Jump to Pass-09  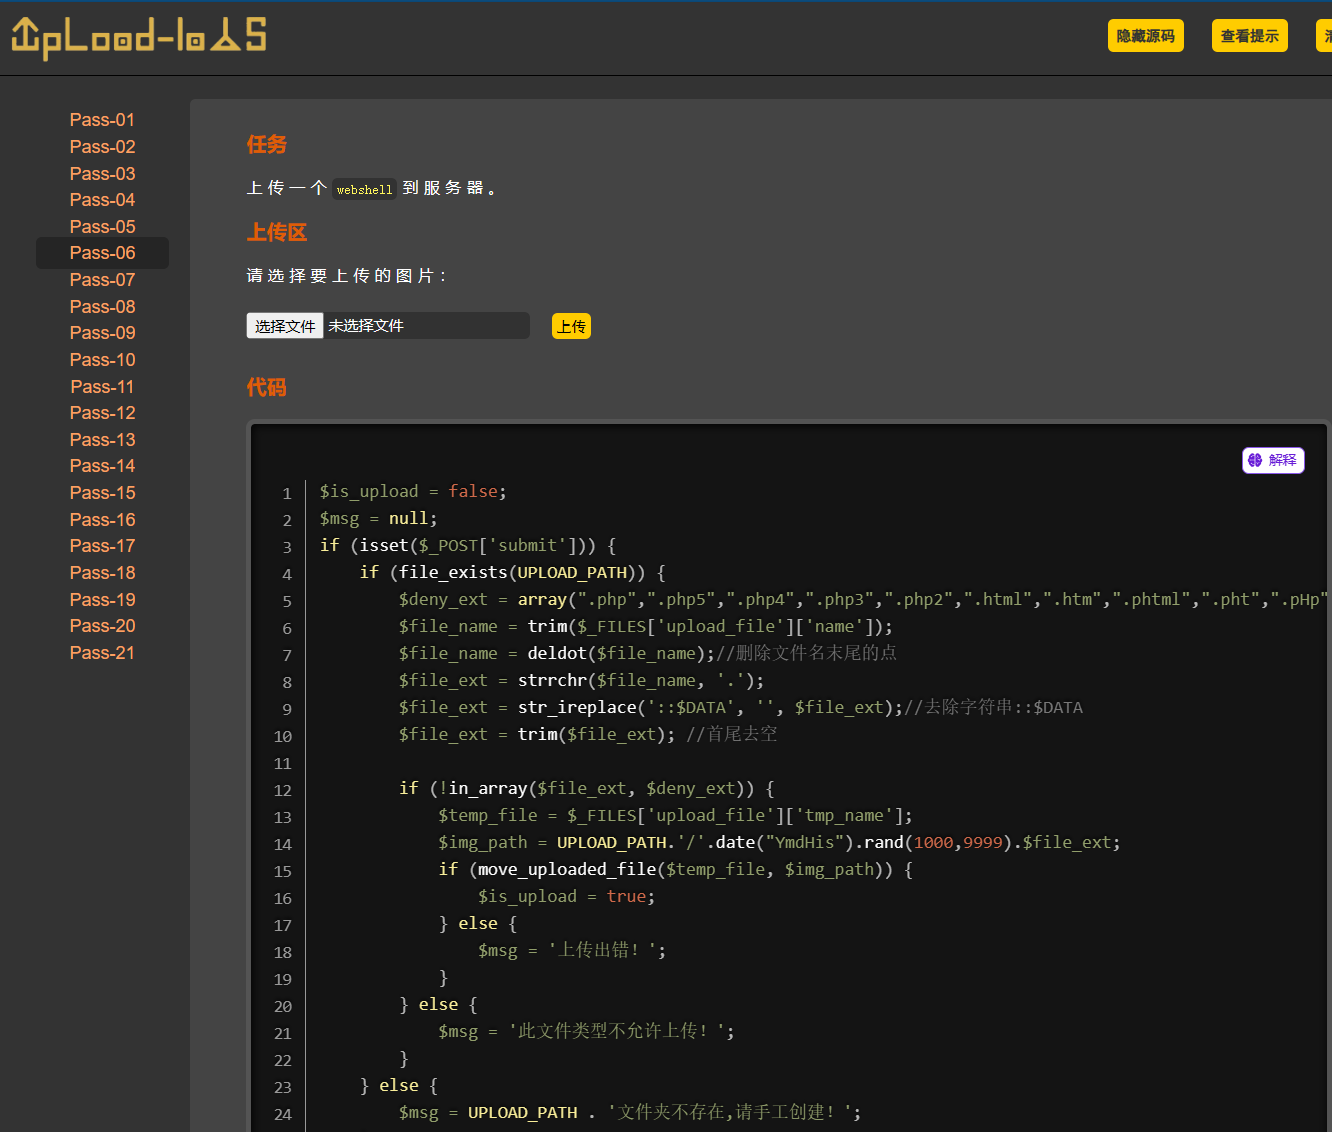pos(102,333)
